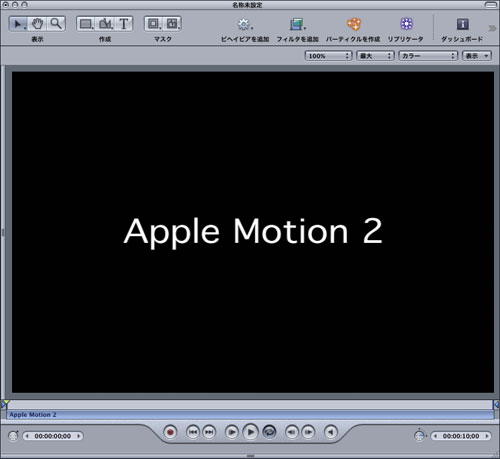Click the make particles icon
This screenshot has height=459, width=500.
click(353, 24)
